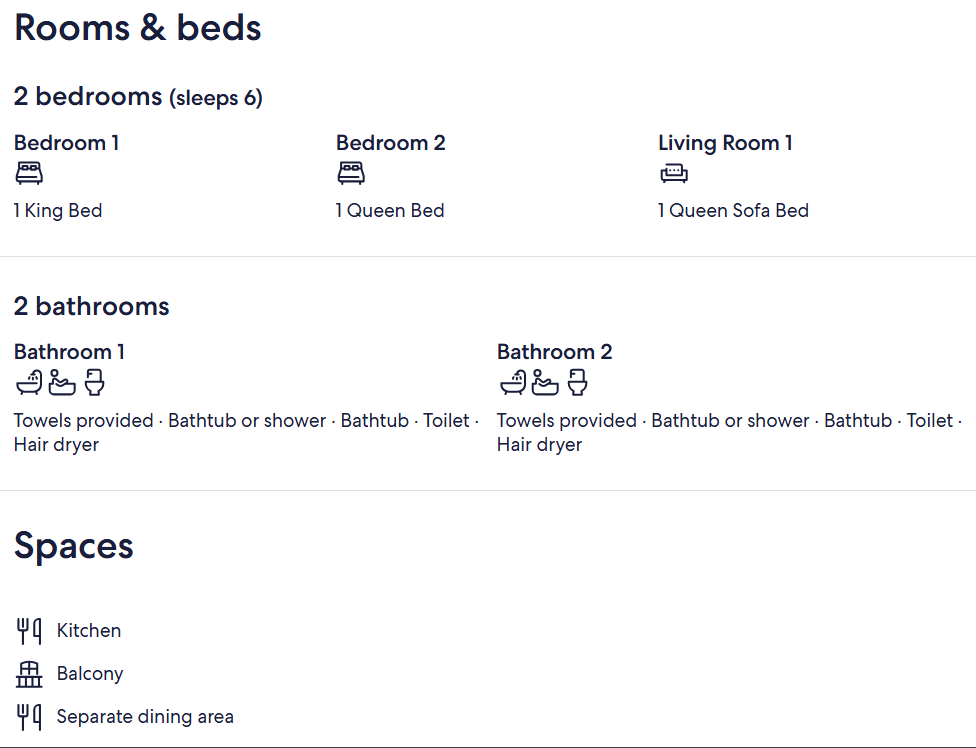This screenshot has width=976, height=748.
Task: Click the Balcony text label
Action: pos(90,674)
